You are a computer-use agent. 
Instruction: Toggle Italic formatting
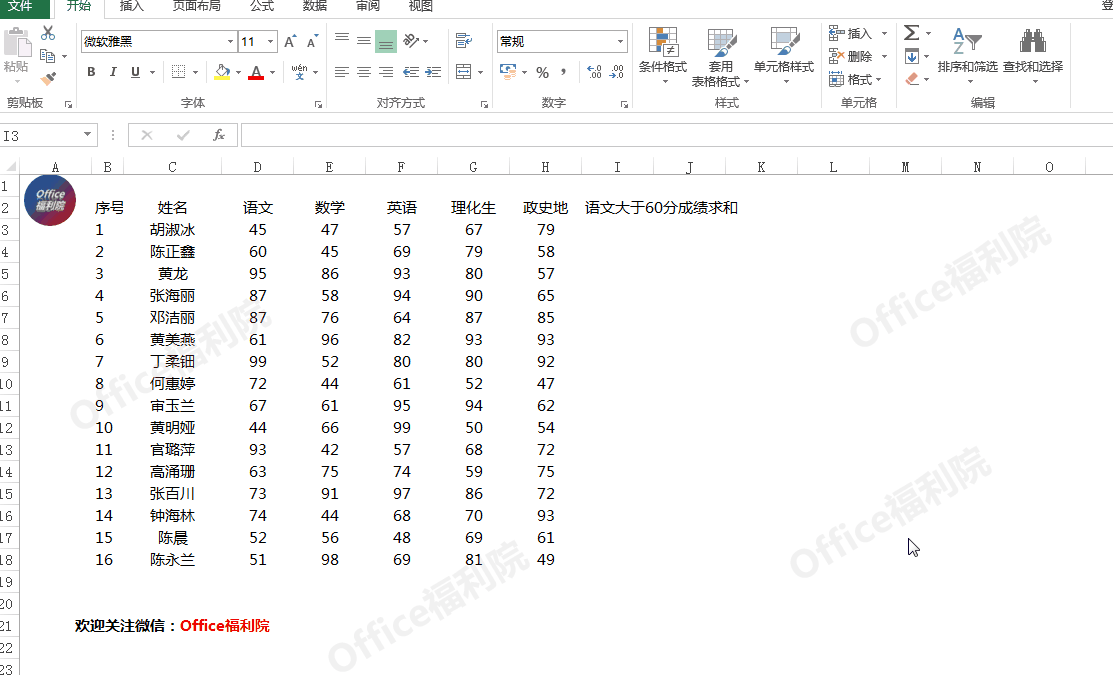pyautogui.click(x=113, y=72)
